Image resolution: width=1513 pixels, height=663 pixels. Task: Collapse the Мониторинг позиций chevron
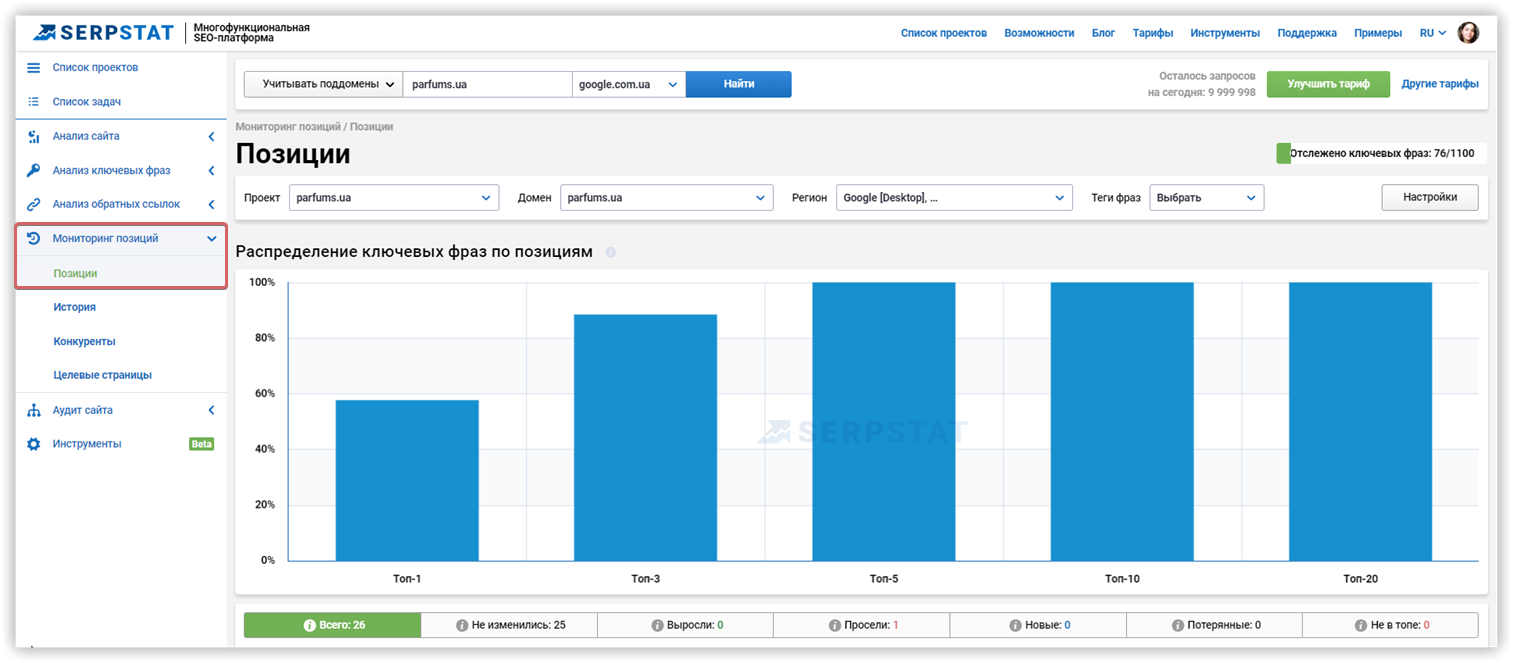pyautogui.click(x=211, y=239)
